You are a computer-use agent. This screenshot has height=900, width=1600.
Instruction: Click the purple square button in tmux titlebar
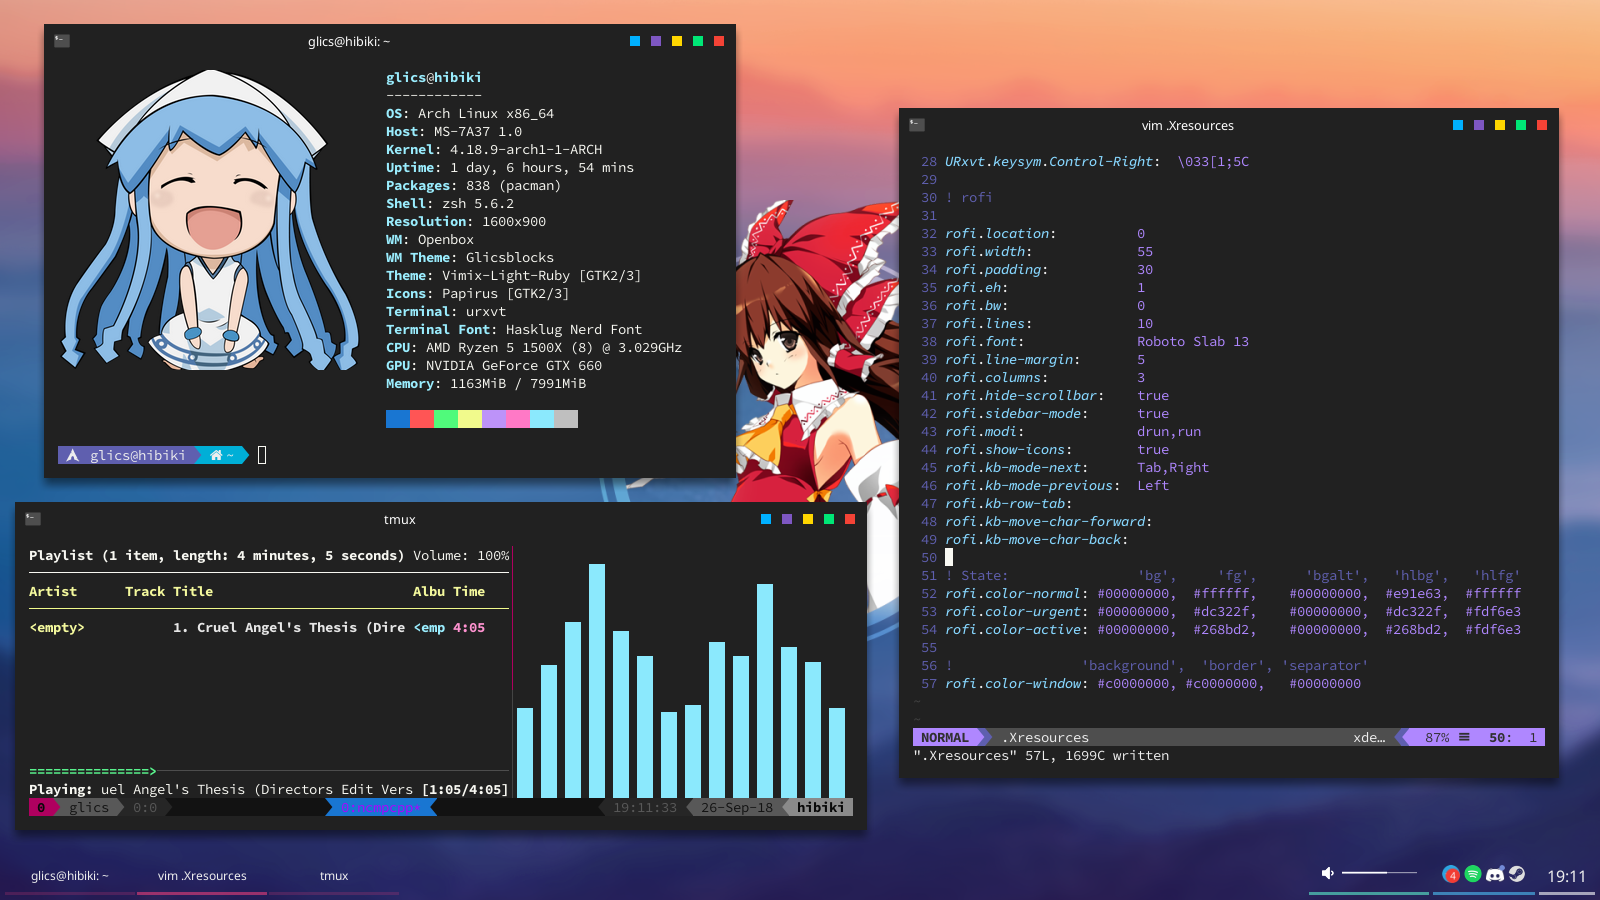point(787,519)
